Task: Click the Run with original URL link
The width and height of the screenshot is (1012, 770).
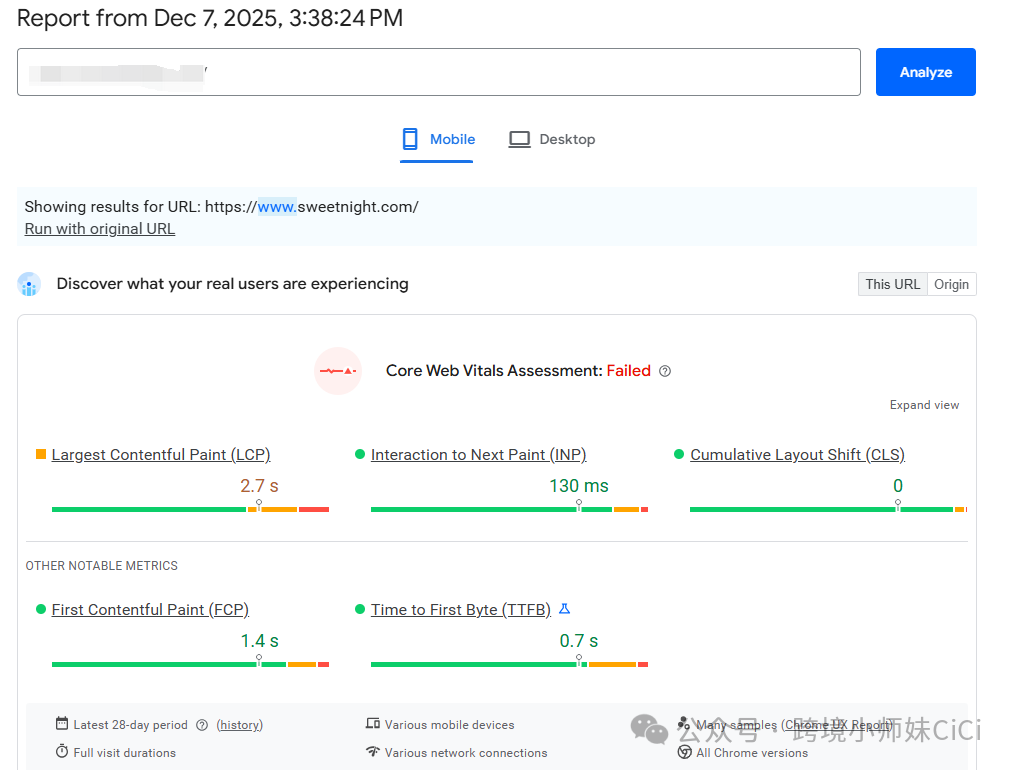Action: pyautogui.click(x=100, y=229)
